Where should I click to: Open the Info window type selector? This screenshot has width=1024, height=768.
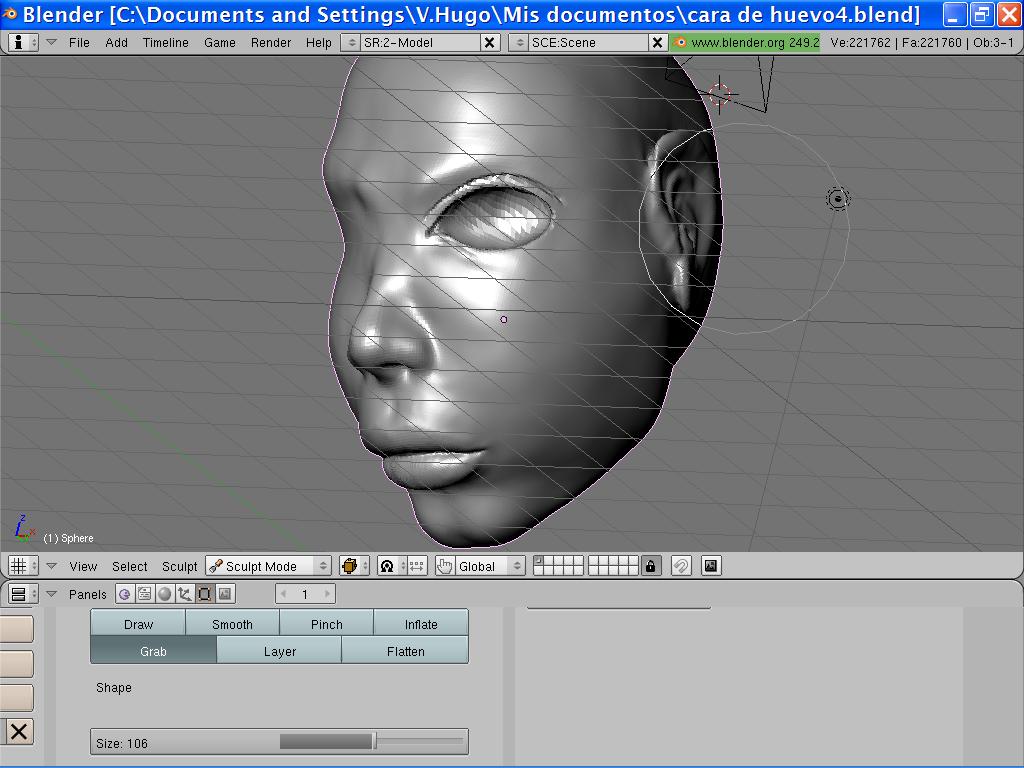pos(23,42)
